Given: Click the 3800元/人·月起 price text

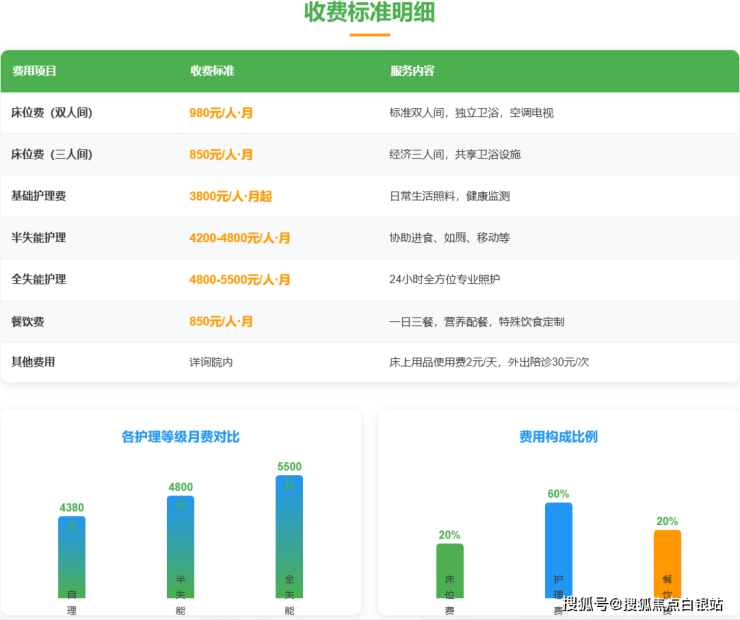Looking at the screenshot, I should (x=230, y=197).
